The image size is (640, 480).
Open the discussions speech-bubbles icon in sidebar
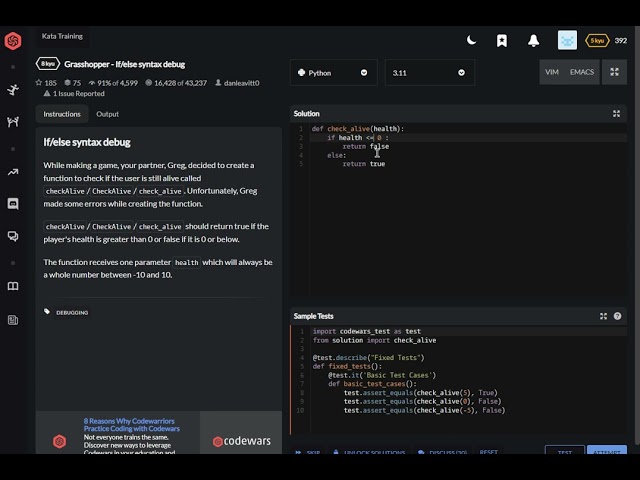[x=13, y=236]
